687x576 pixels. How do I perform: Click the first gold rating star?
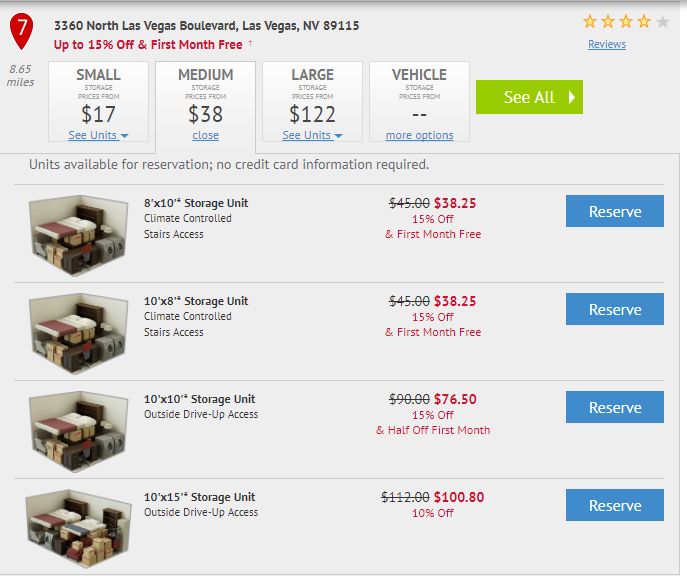point(590,21)
